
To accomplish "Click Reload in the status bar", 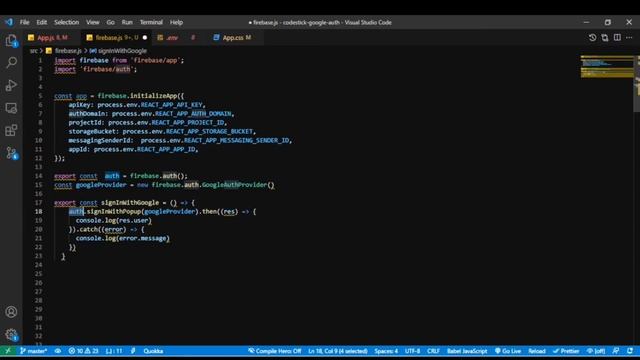I will pyautogui.click(x=537, y=351).
